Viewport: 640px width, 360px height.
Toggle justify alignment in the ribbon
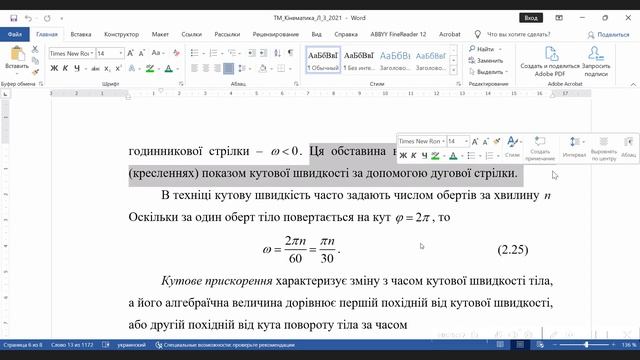[x=229, y=69]
